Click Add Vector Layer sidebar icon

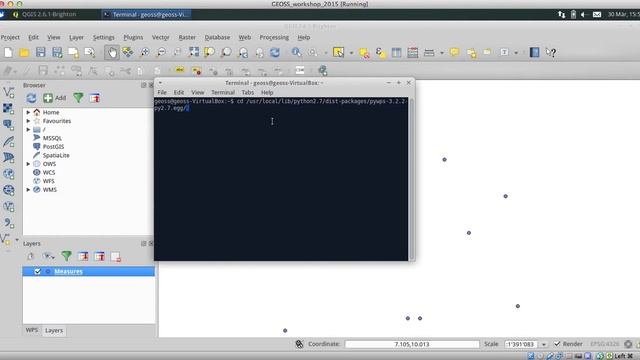tap(8, 92)
